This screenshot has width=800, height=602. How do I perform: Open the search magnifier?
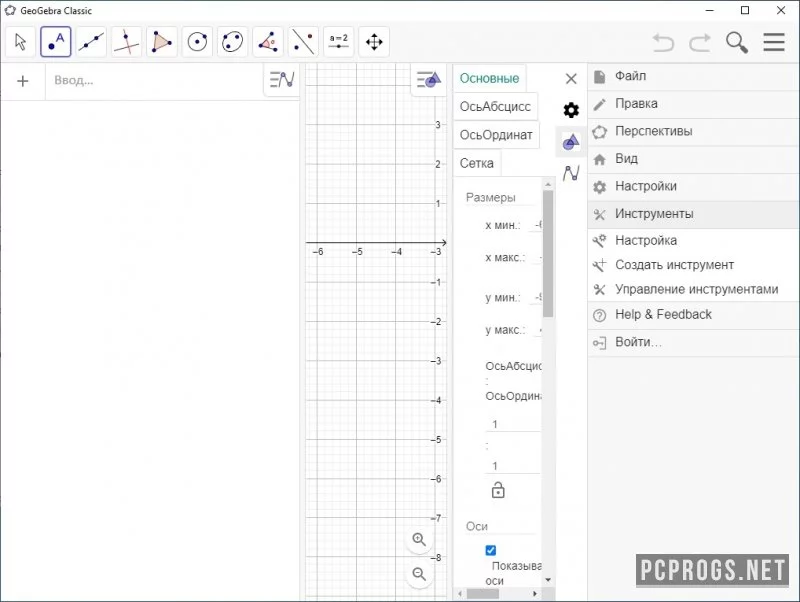tap(737, 42)
